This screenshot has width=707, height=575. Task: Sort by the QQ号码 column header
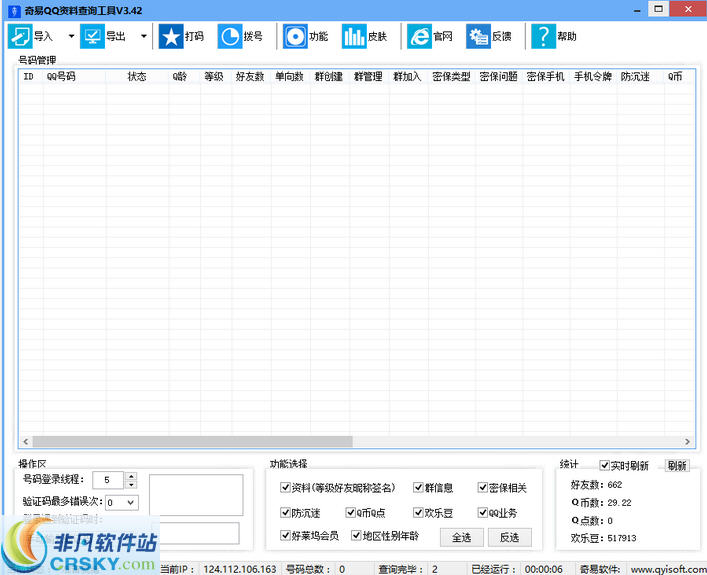[75, 77]
